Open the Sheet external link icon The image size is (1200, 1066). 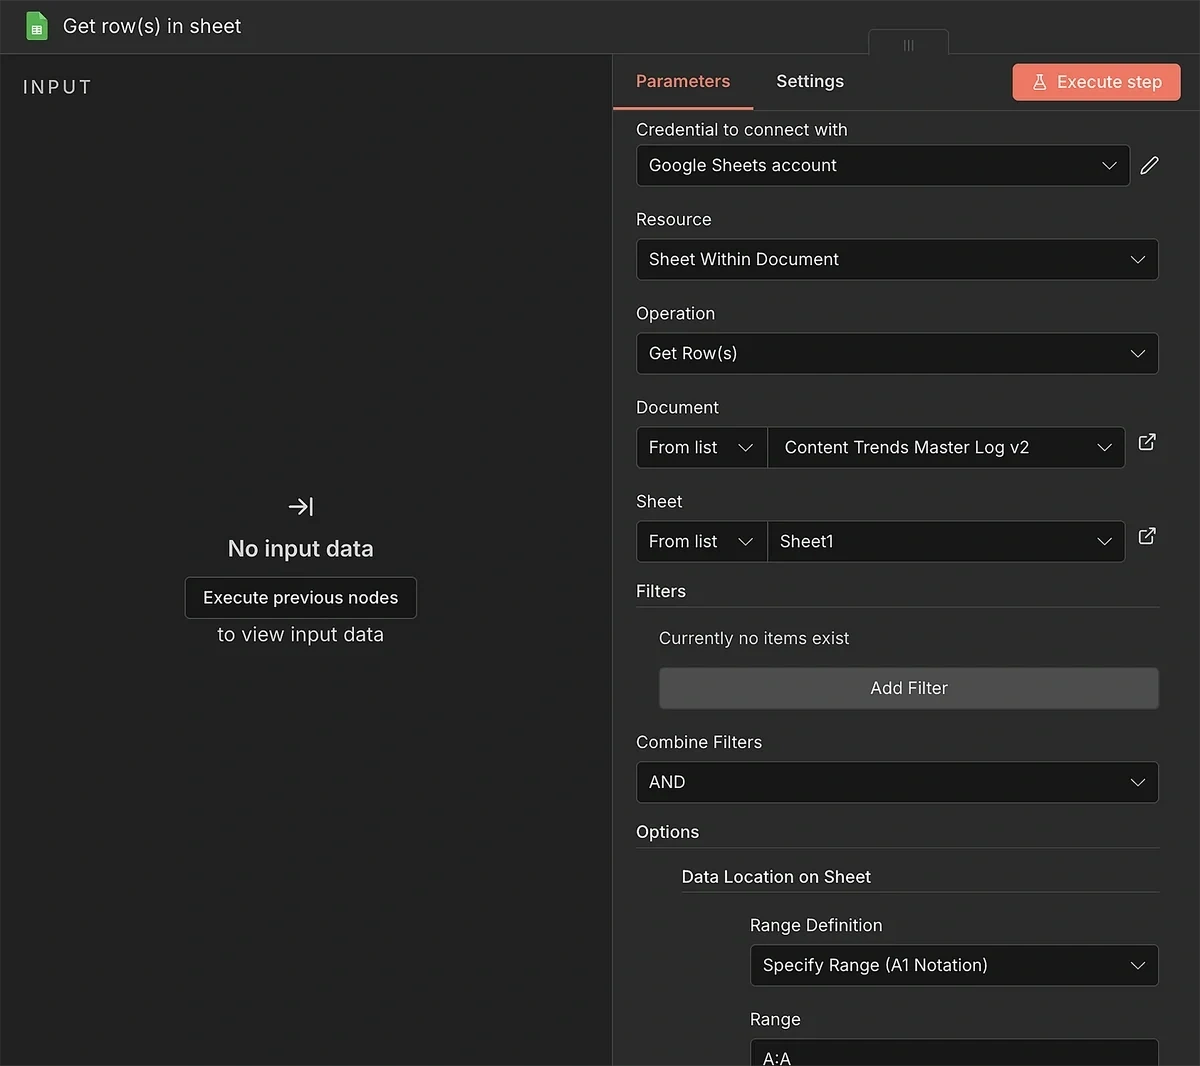click(x=1147, y=537)
